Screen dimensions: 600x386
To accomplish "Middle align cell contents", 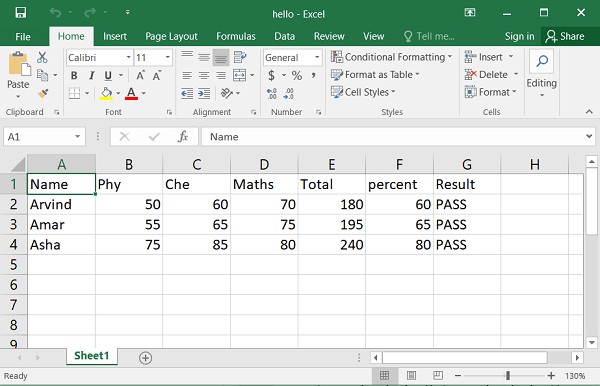I will click(204, 57).
